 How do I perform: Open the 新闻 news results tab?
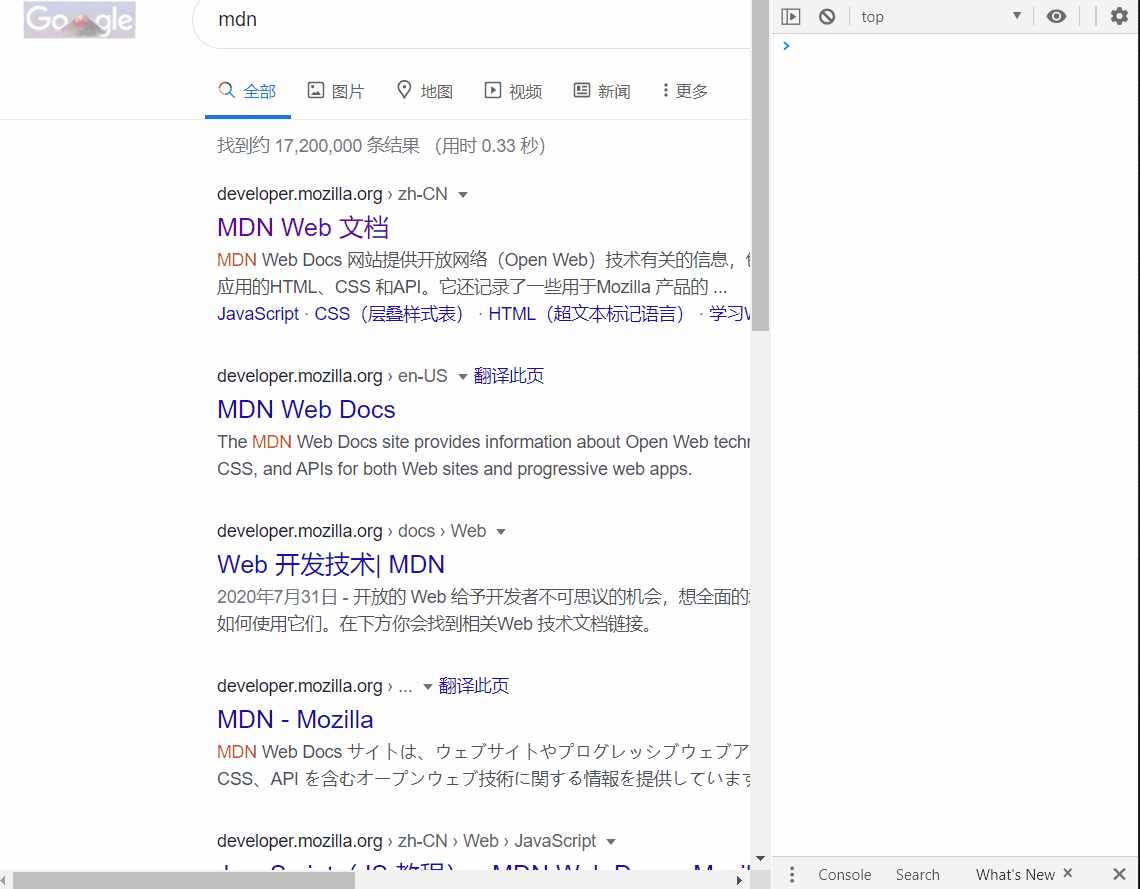(602, 92)
